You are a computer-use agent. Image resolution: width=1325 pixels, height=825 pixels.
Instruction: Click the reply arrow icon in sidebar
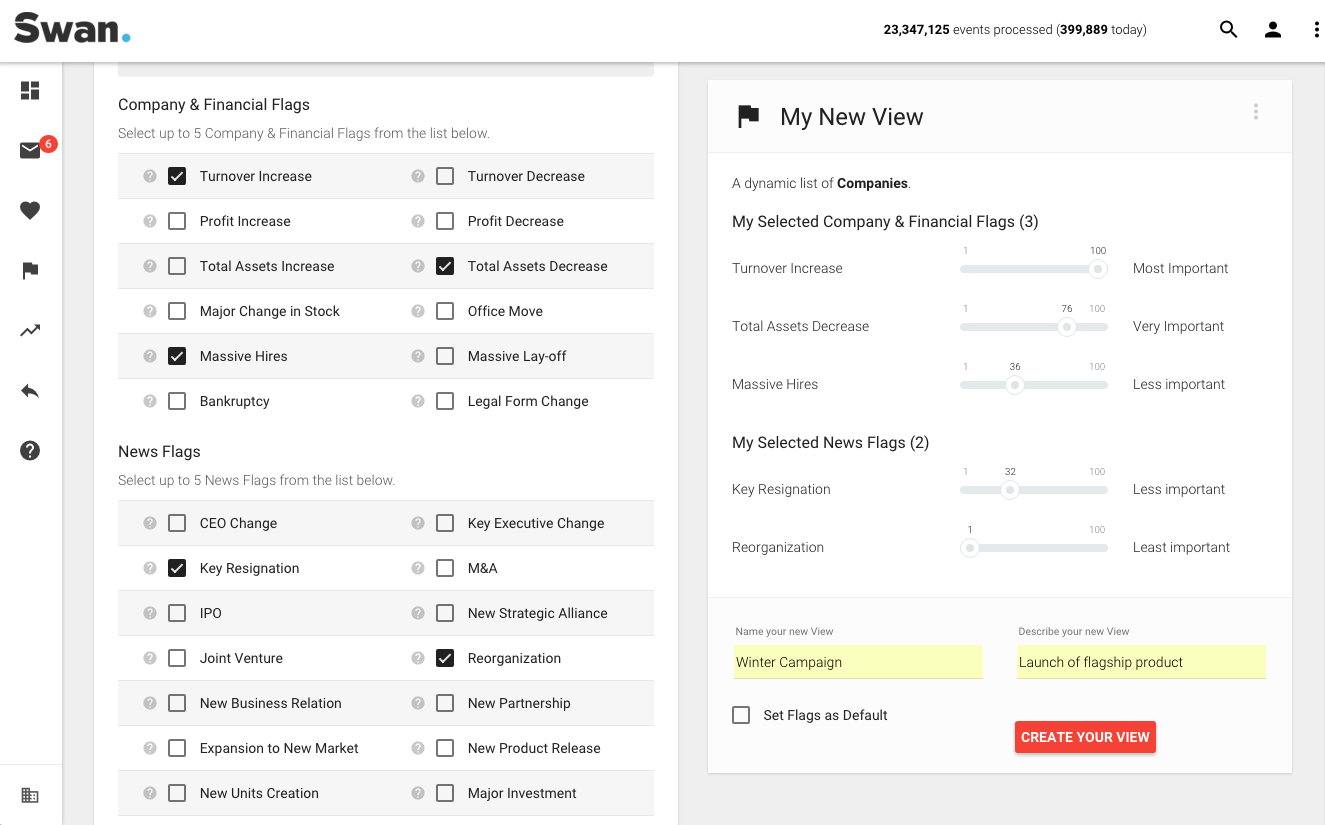click(30, 390)
